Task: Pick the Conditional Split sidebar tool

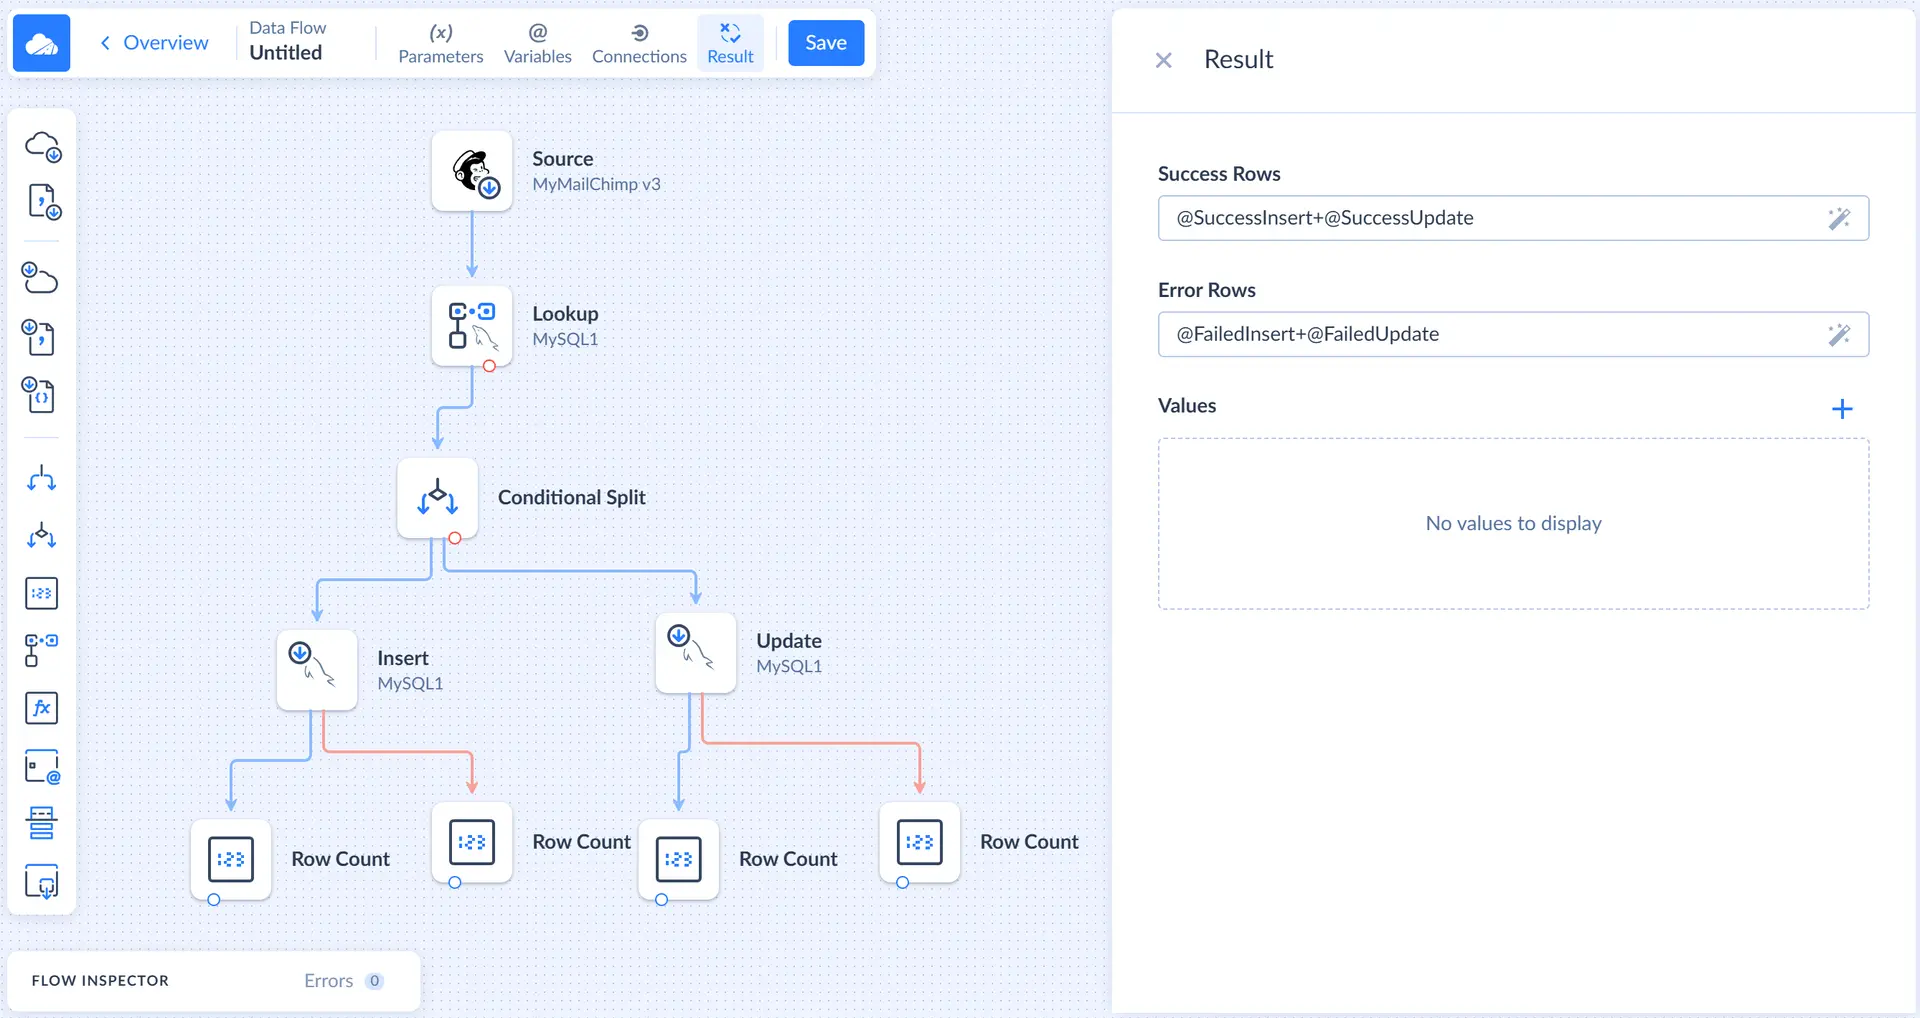Action: (x=42, y=535)
